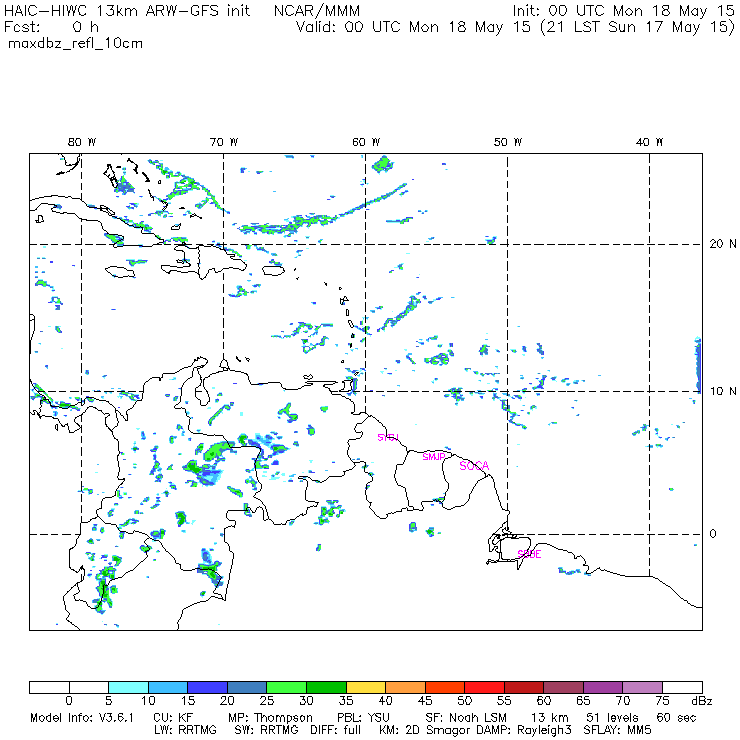
Task: Click the NCAR/MMM header text
Action: (317, 10)
